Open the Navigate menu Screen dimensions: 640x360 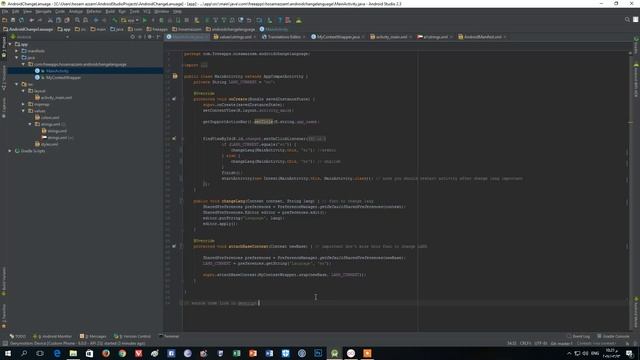point(43,11)
